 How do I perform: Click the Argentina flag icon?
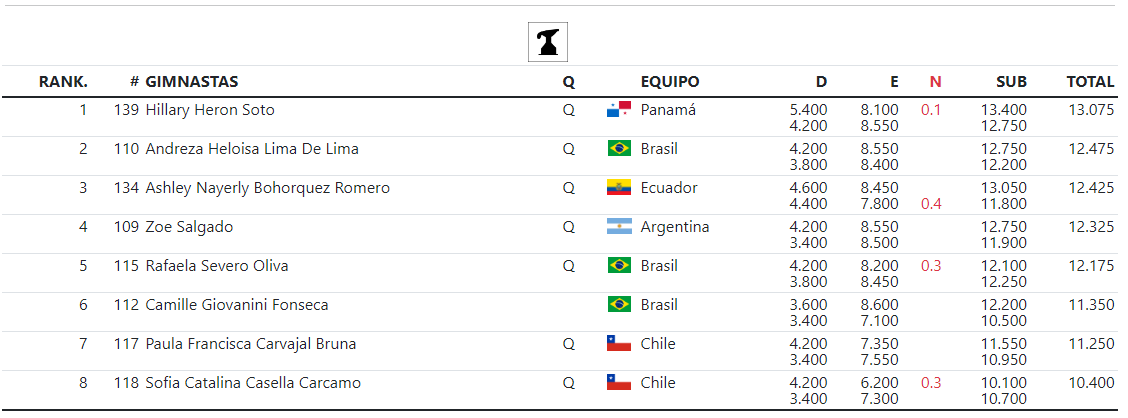(619, 227)
